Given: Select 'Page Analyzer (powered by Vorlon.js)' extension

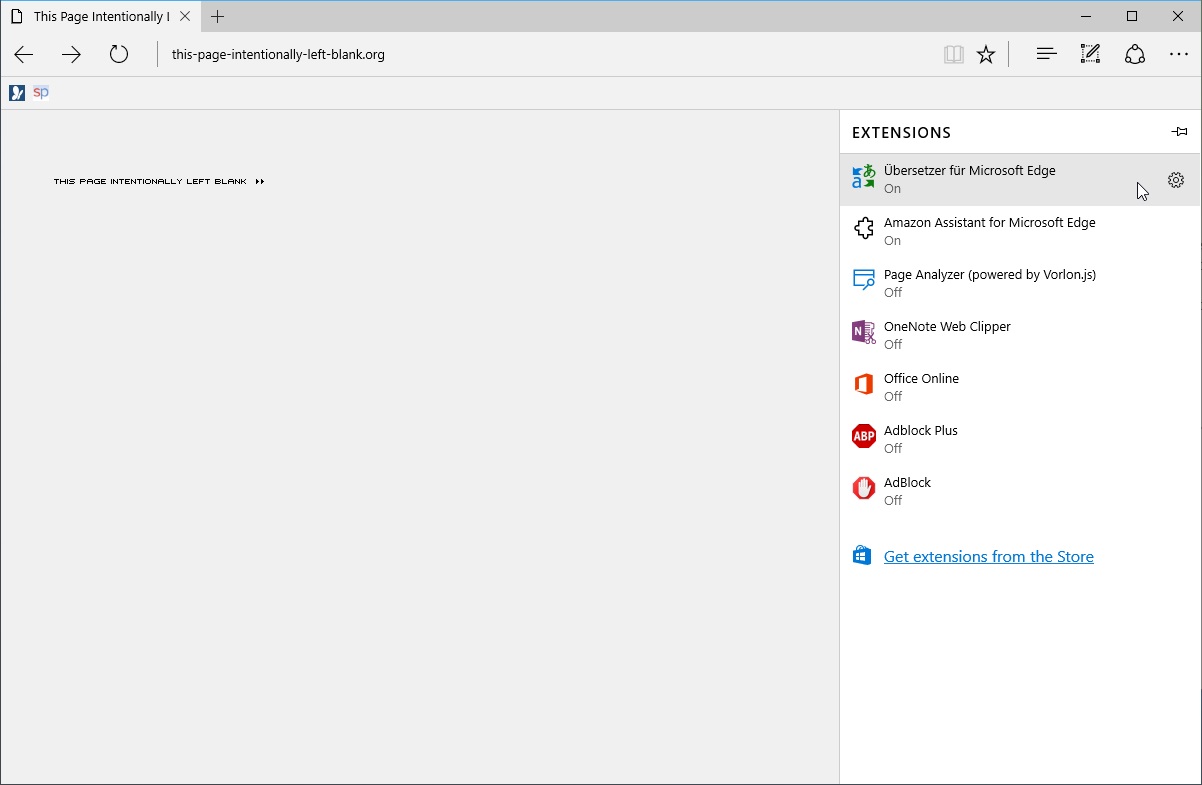Looking at the screenshot, I should click(x=1020, y=283).
